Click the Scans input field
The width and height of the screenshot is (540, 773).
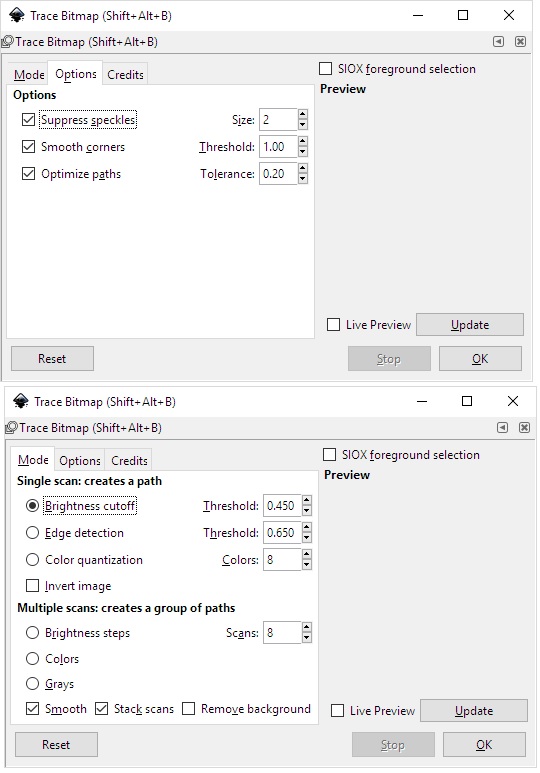tap(283, 633)
